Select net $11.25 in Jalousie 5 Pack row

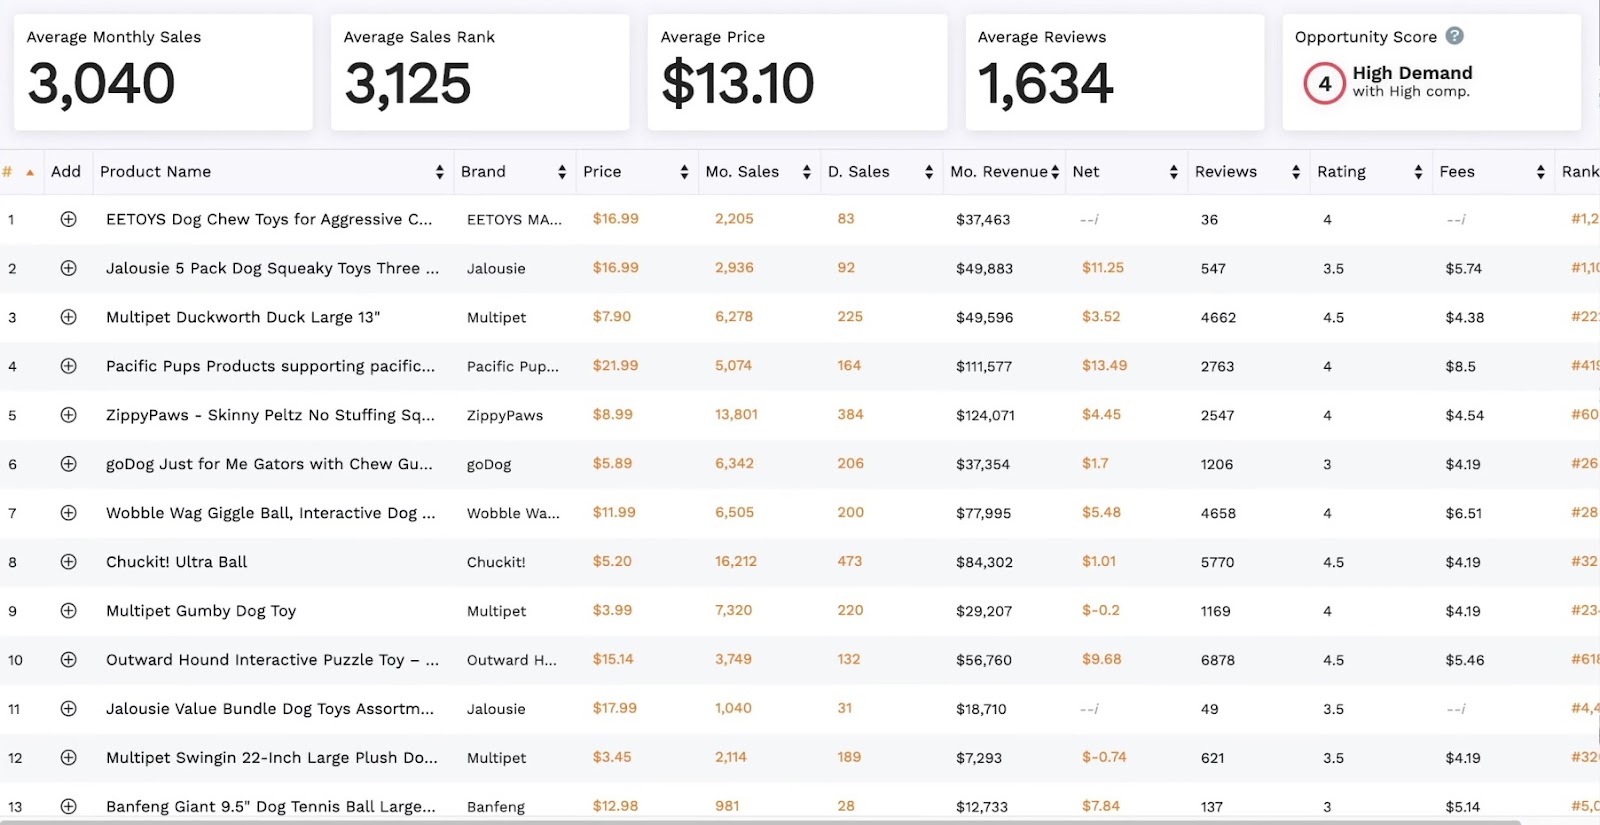point(1103,268)
